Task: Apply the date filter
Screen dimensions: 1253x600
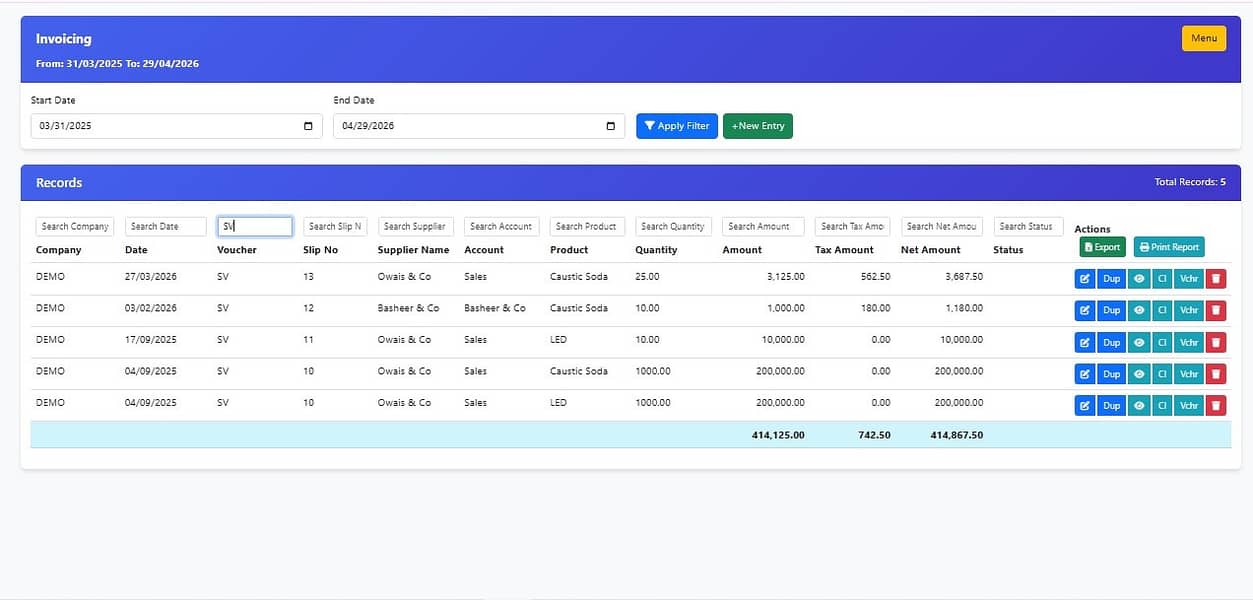Action: pos(677,126)
